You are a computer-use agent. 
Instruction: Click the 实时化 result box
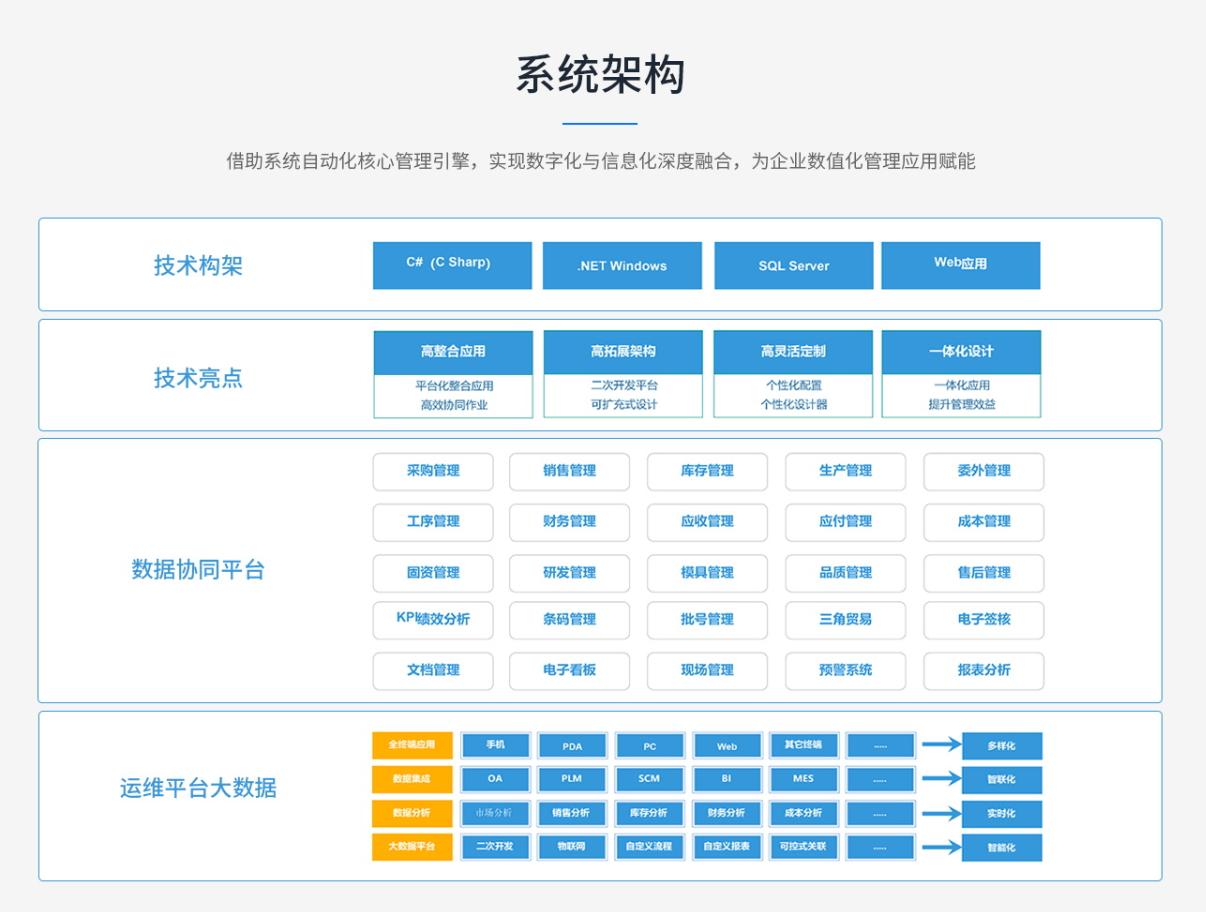pyautogui.click(x=1002, y=813)
